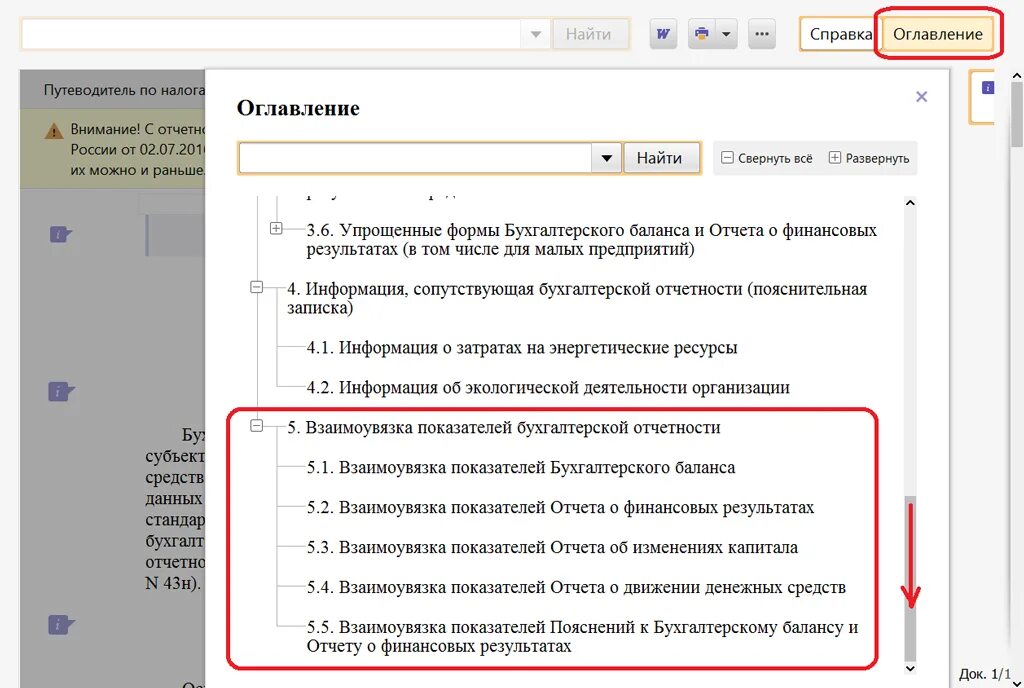Expand section 3.6 tree node

[x=276, y=228]
